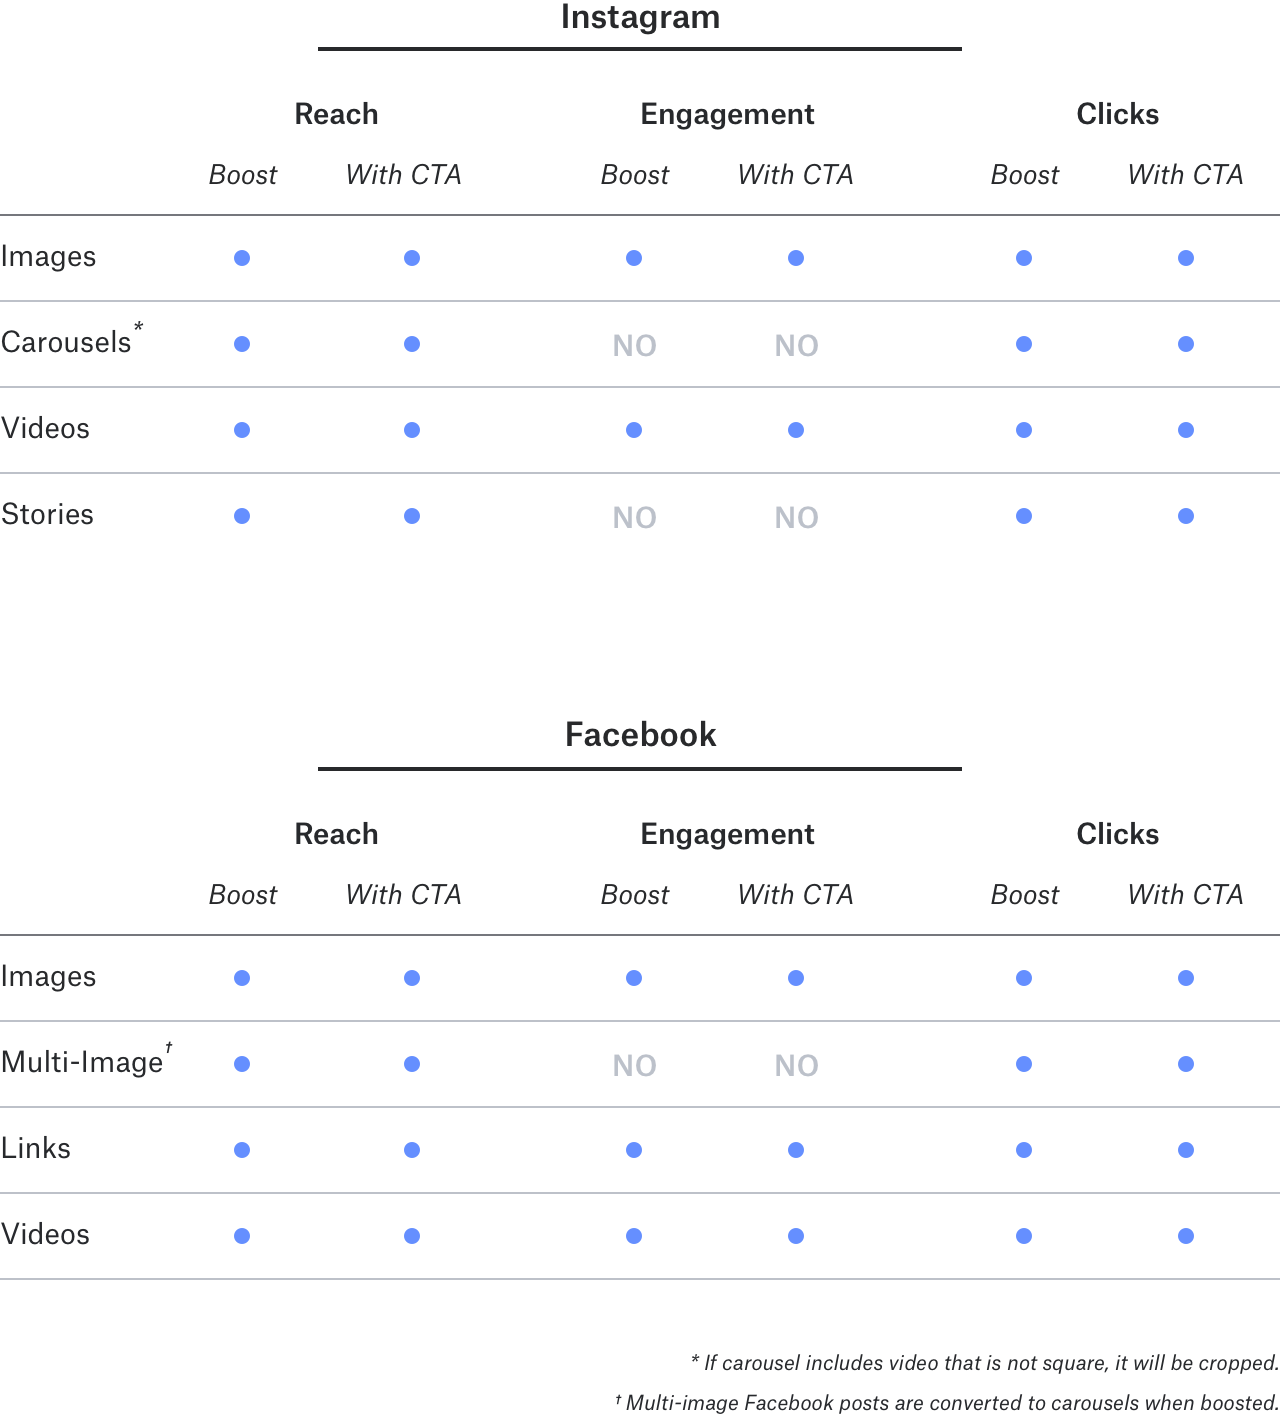Click Instagram Carousels Reach With CTA dot
Viewport: 1280px width, 1416px height.
coord(412,344)
